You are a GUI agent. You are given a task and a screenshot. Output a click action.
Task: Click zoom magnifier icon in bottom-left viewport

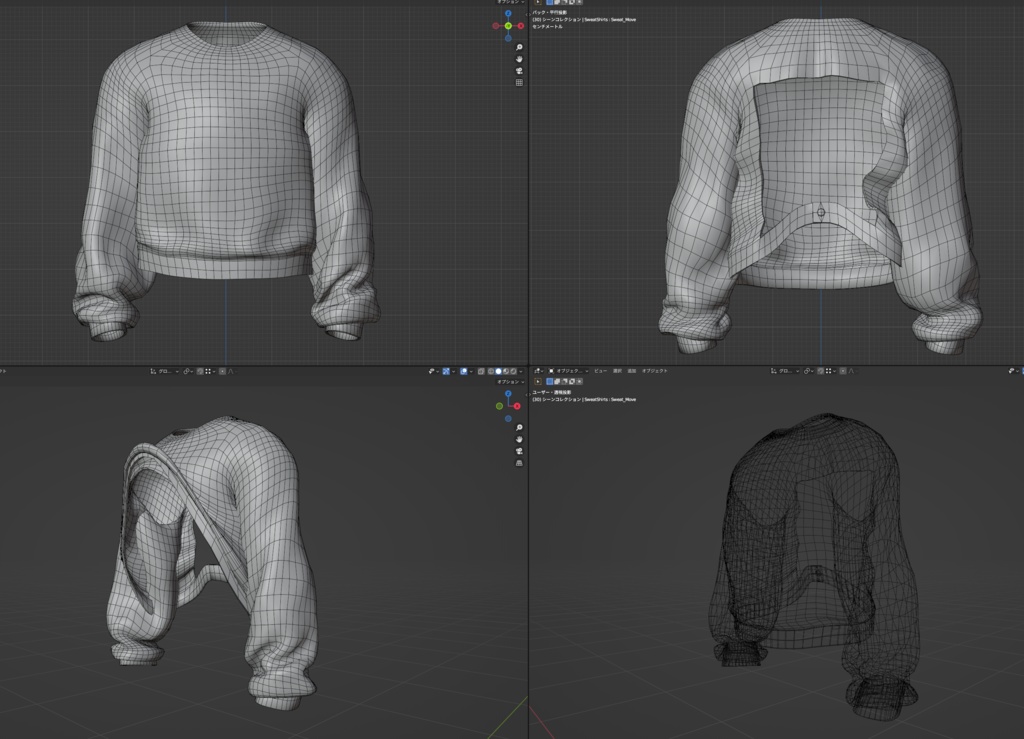coord(519,428)
